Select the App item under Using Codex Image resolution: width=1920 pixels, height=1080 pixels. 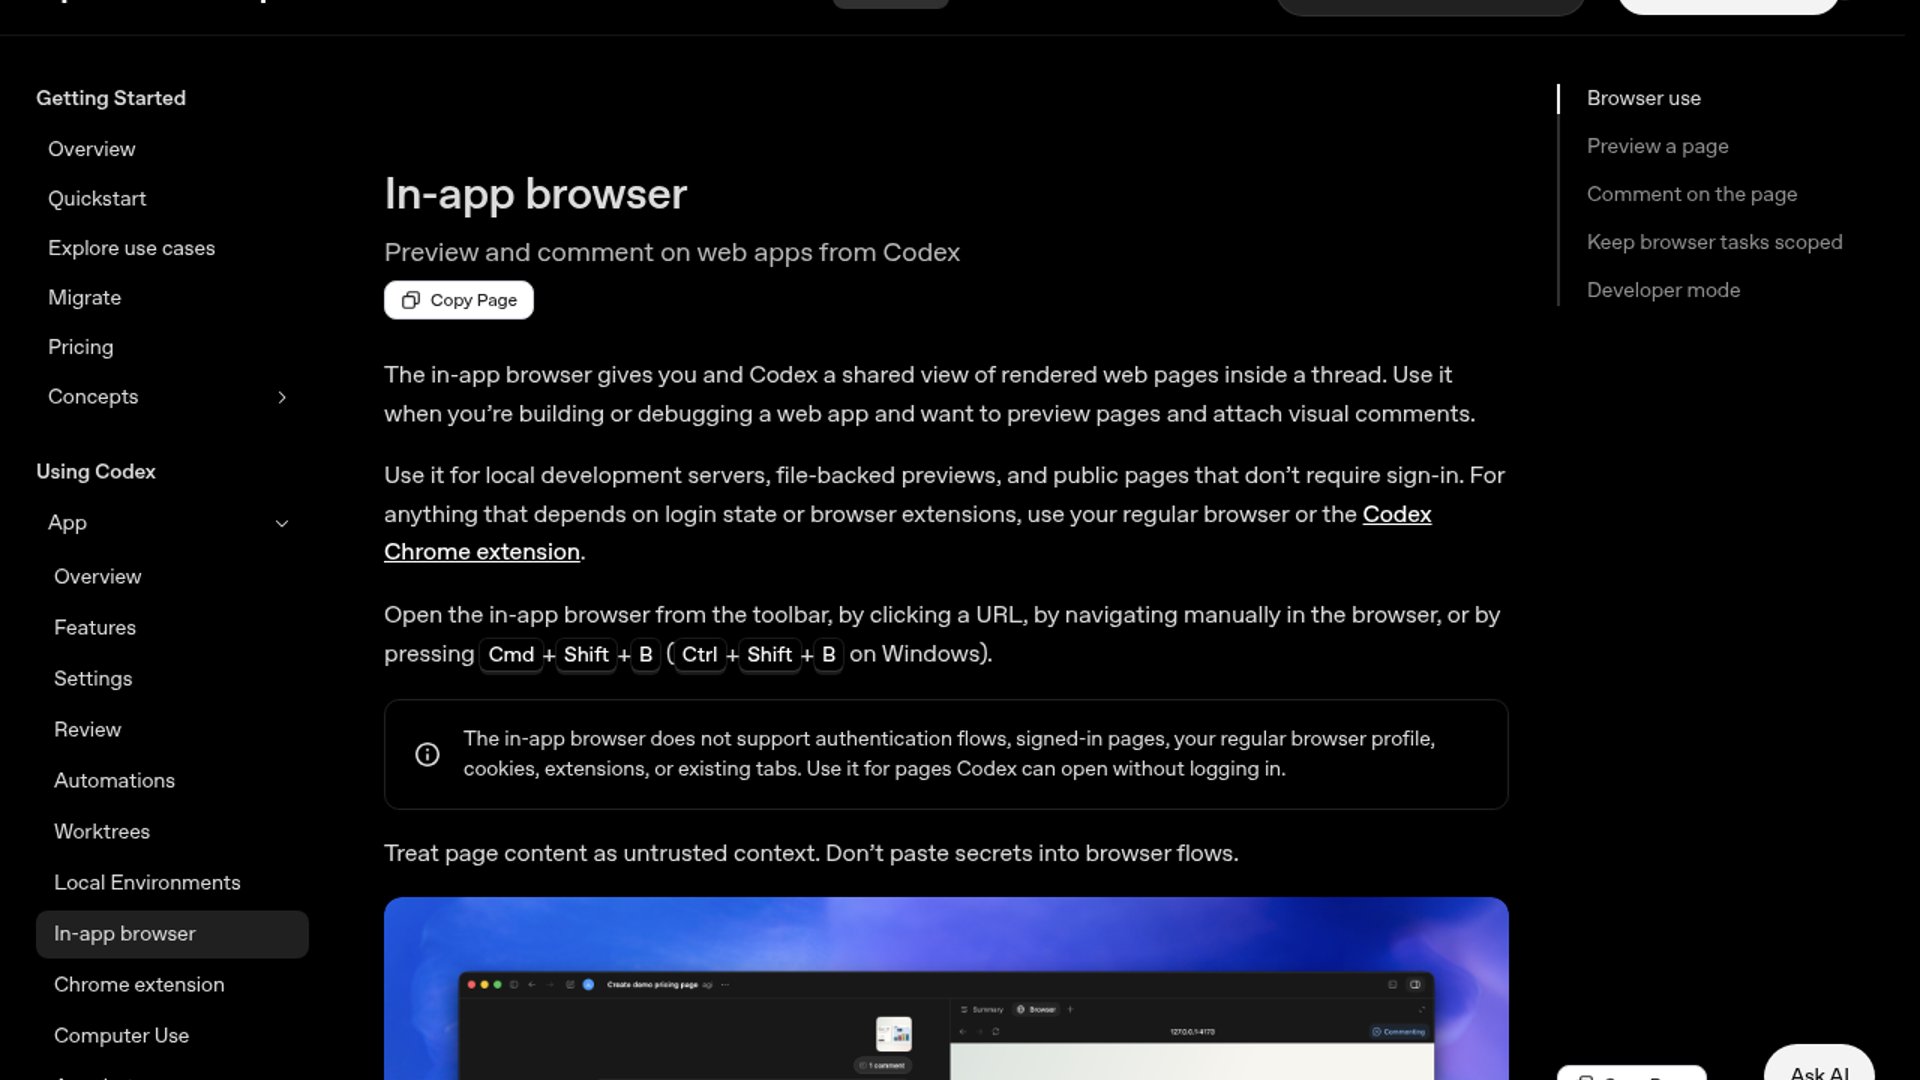click(67, 523)
